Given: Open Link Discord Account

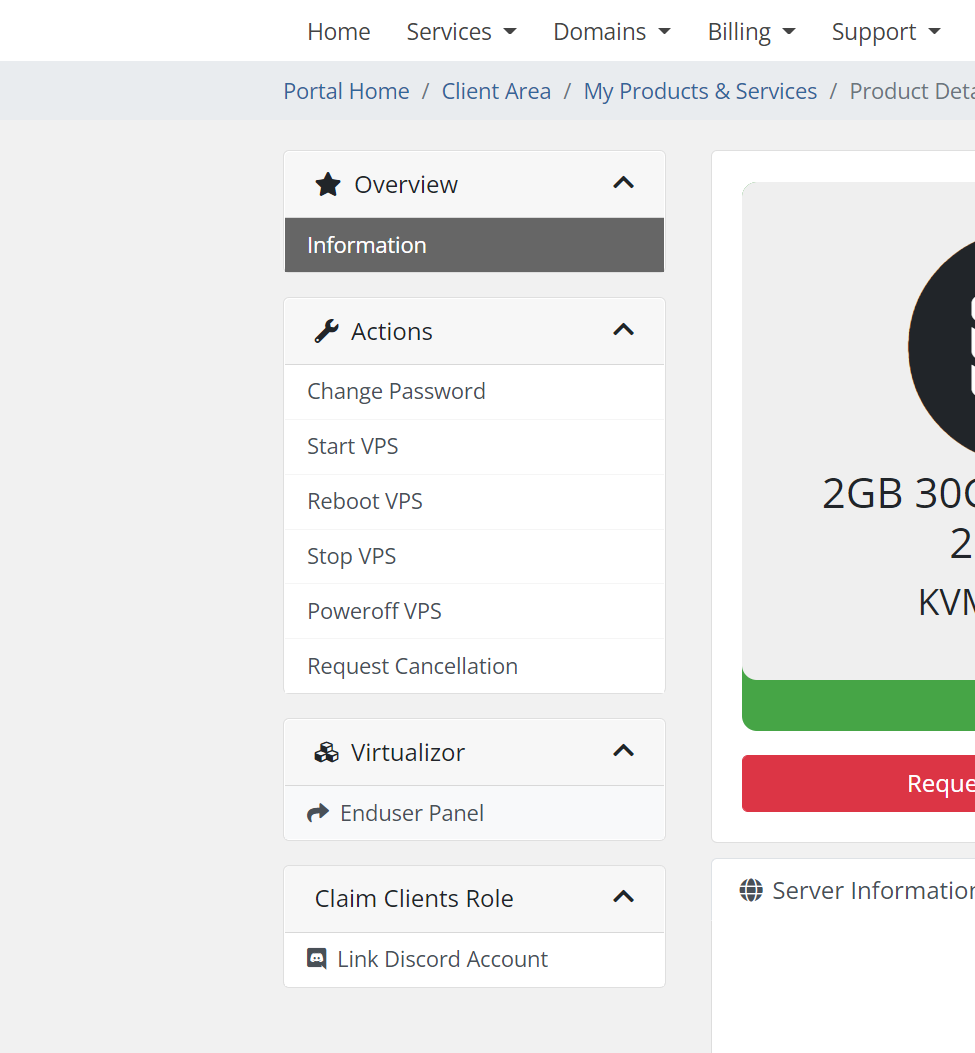Looking at the screenshot, I should 474,960.
